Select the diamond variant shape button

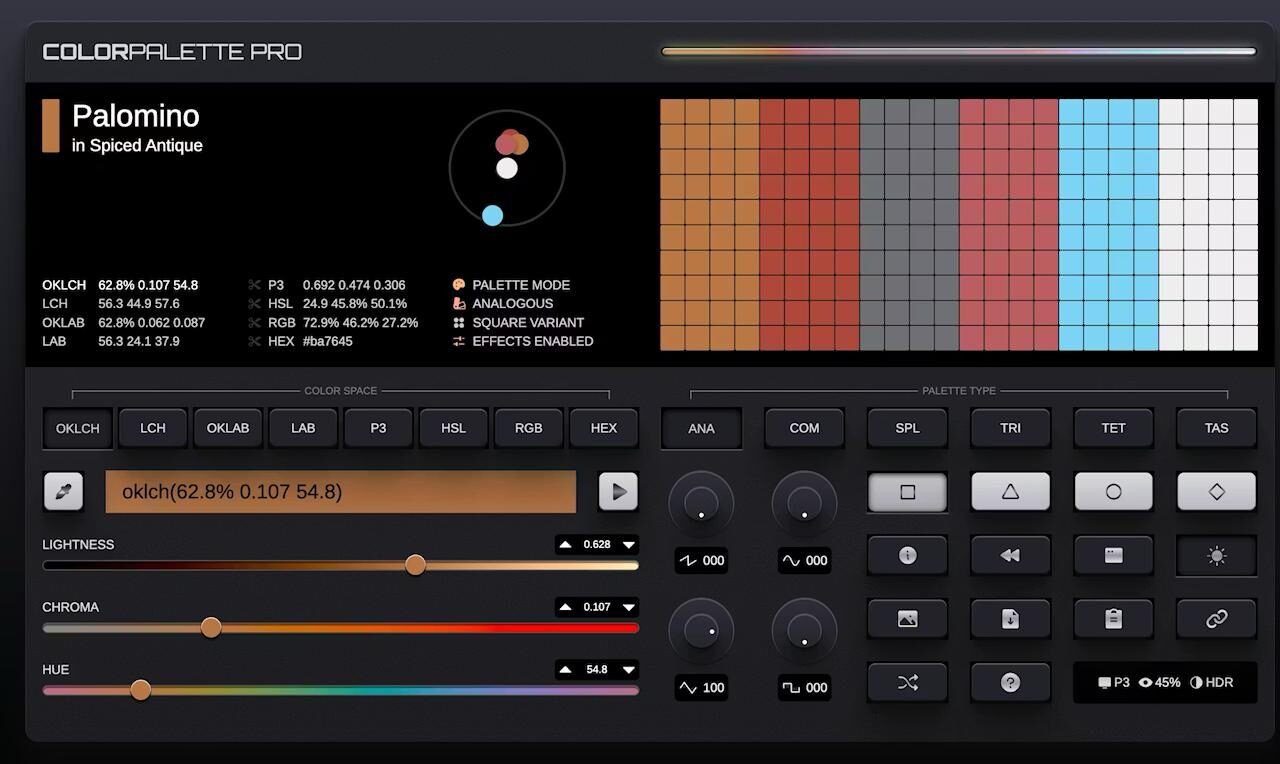(1216, 492)
